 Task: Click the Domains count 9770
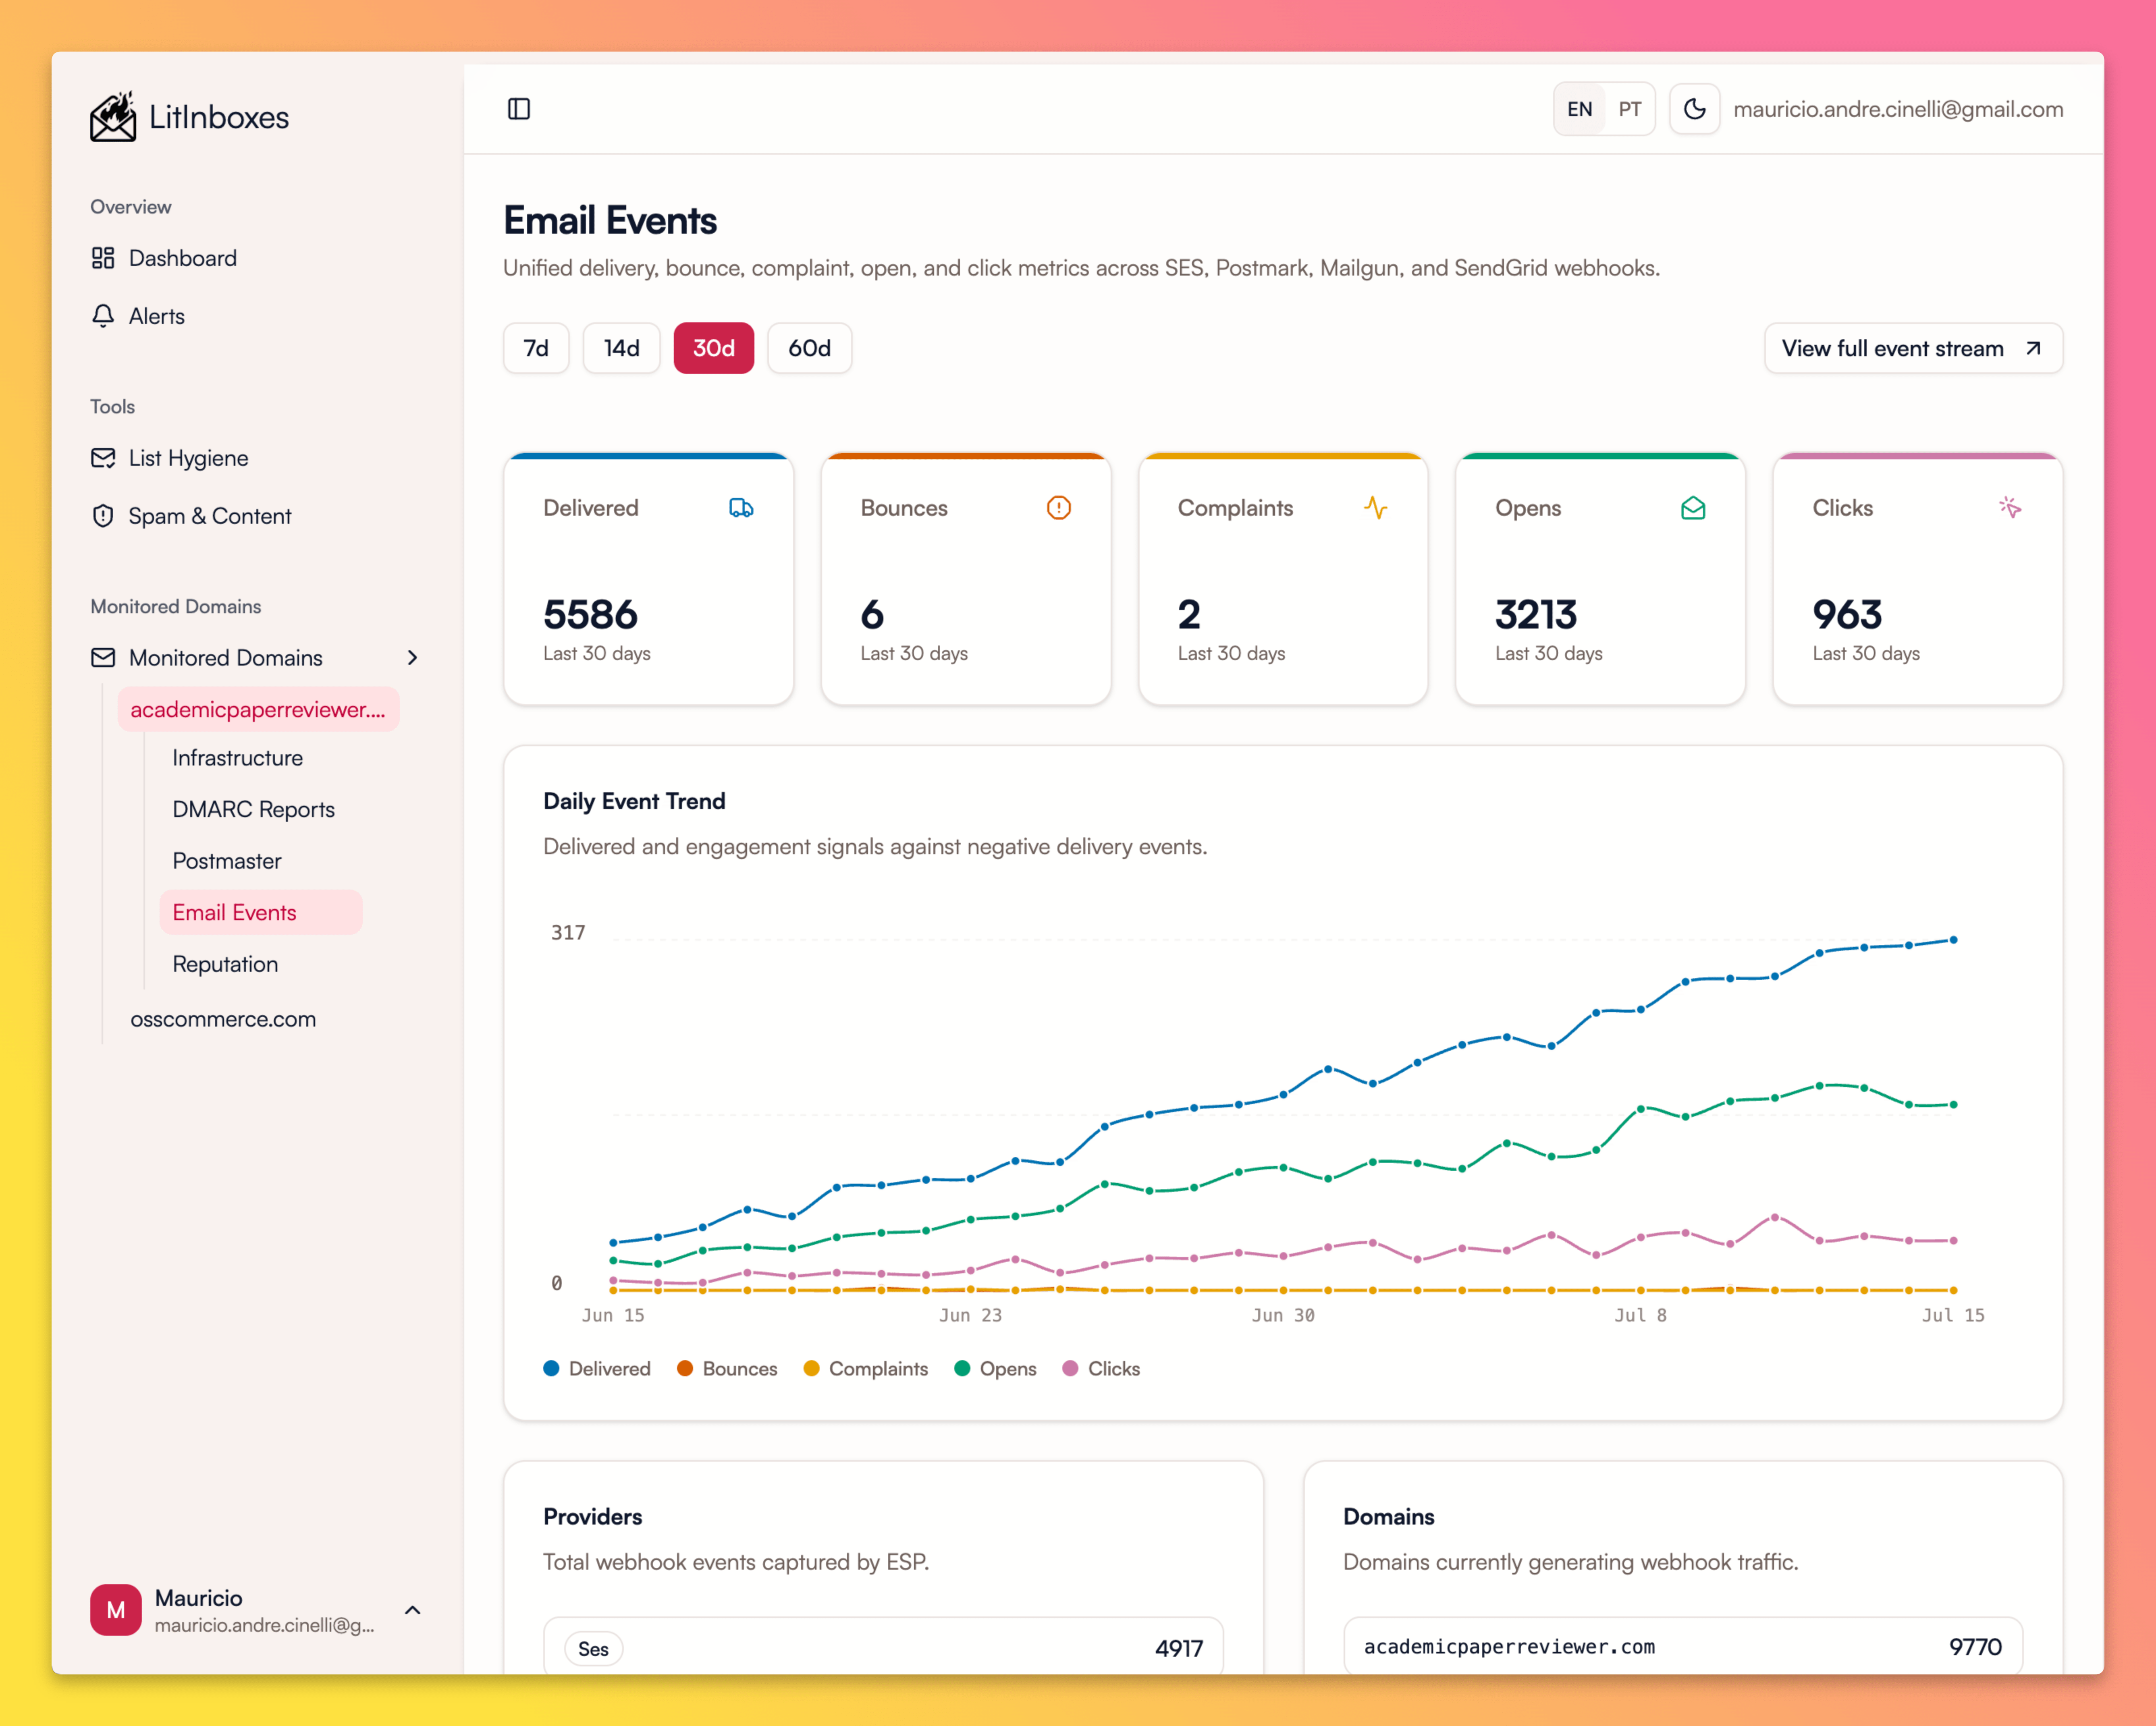(1975, 1647)
